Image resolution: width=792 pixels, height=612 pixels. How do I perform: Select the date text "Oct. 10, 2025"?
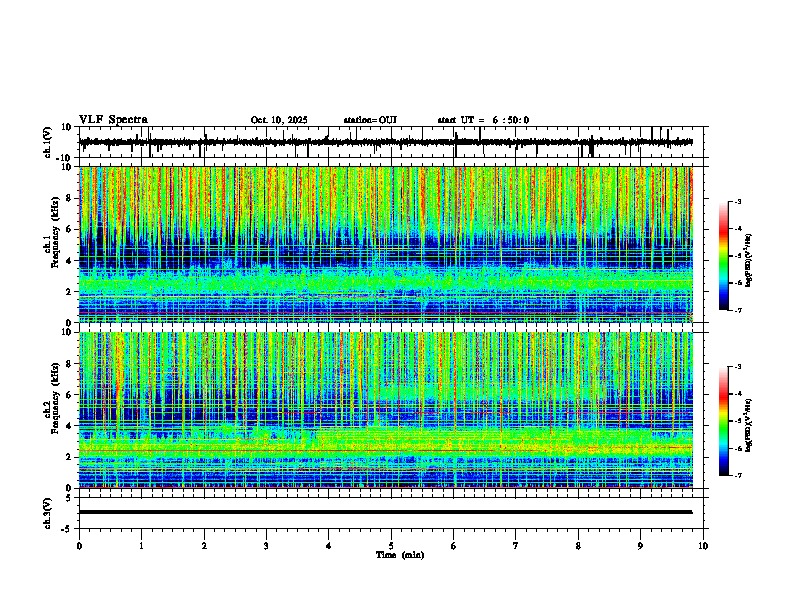[279, 120]
